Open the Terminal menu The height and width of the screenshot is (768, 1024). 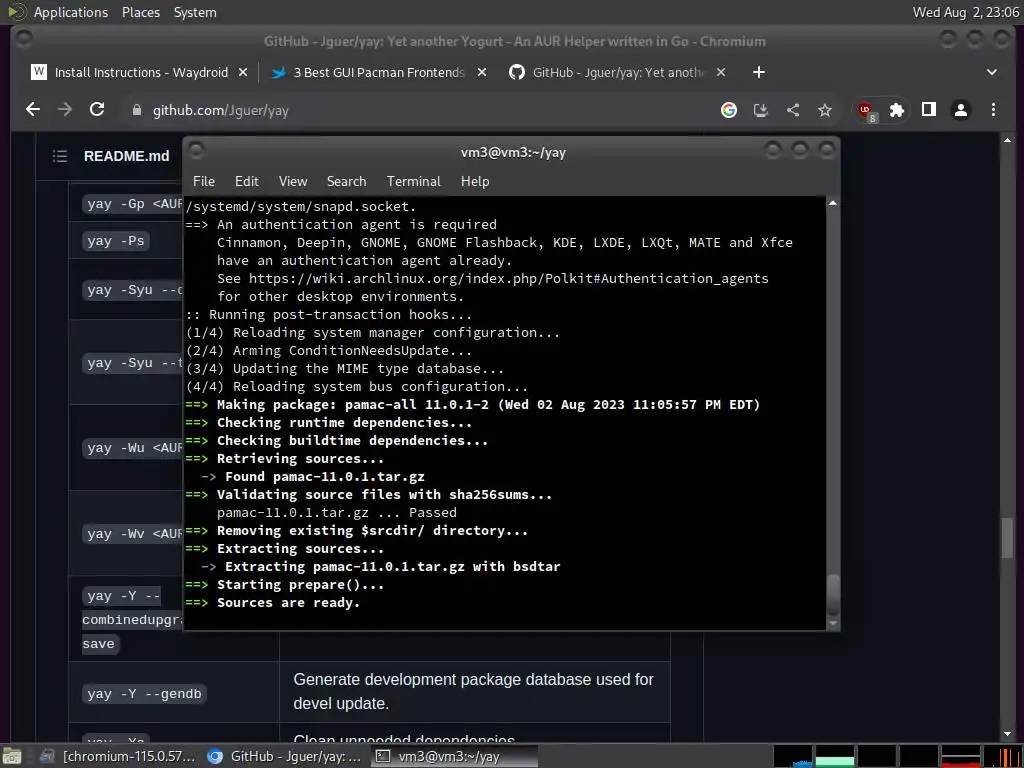pyautogui.click(x=414, y=182)
